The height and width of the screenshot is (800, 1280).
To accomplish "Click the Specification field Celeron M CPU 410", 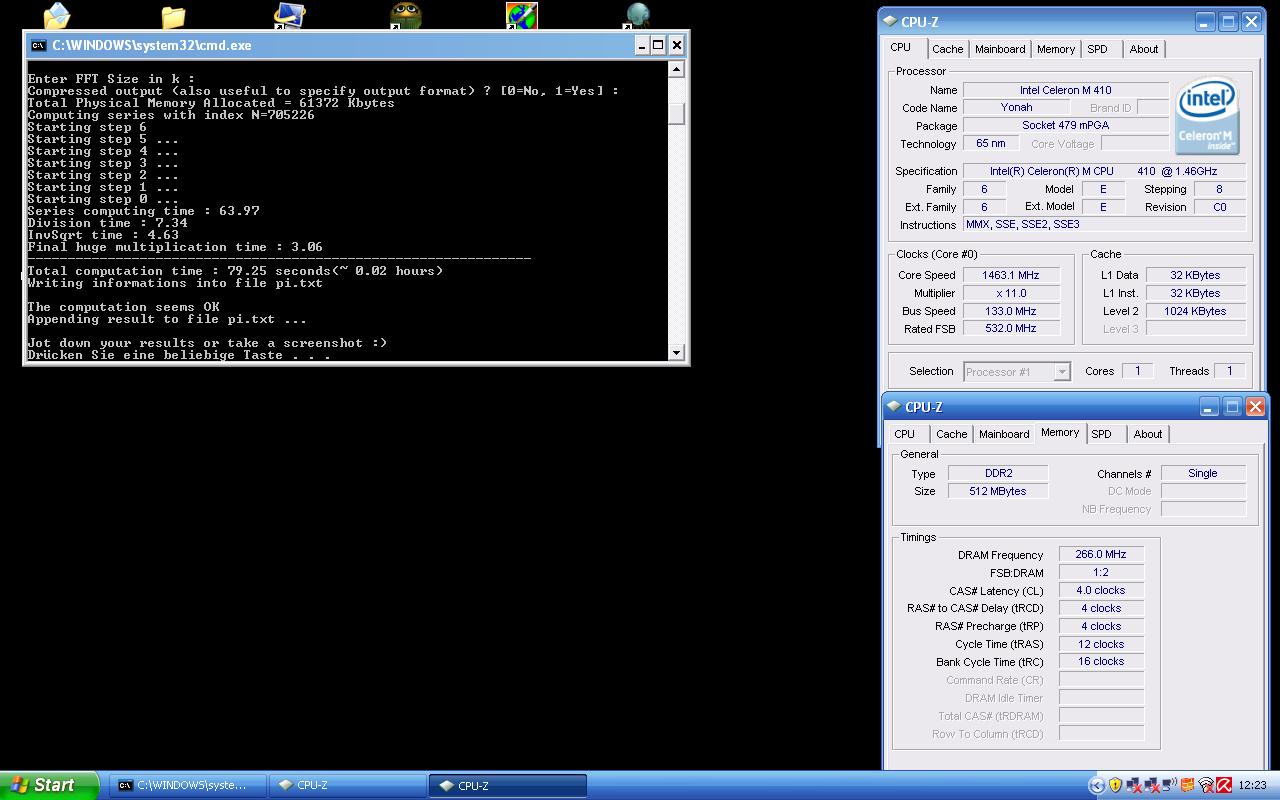I will tap(1104, 172).
